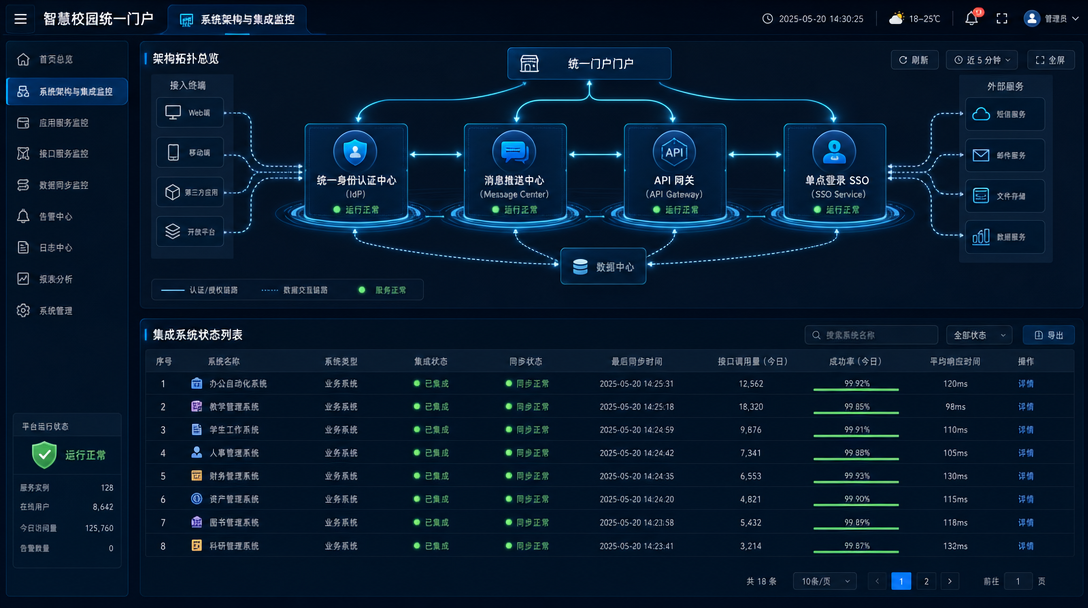Select the 消息推送中心 chat icon
Image resolution: width=1088 pixels, height=608 pixels.
[514, 151]
